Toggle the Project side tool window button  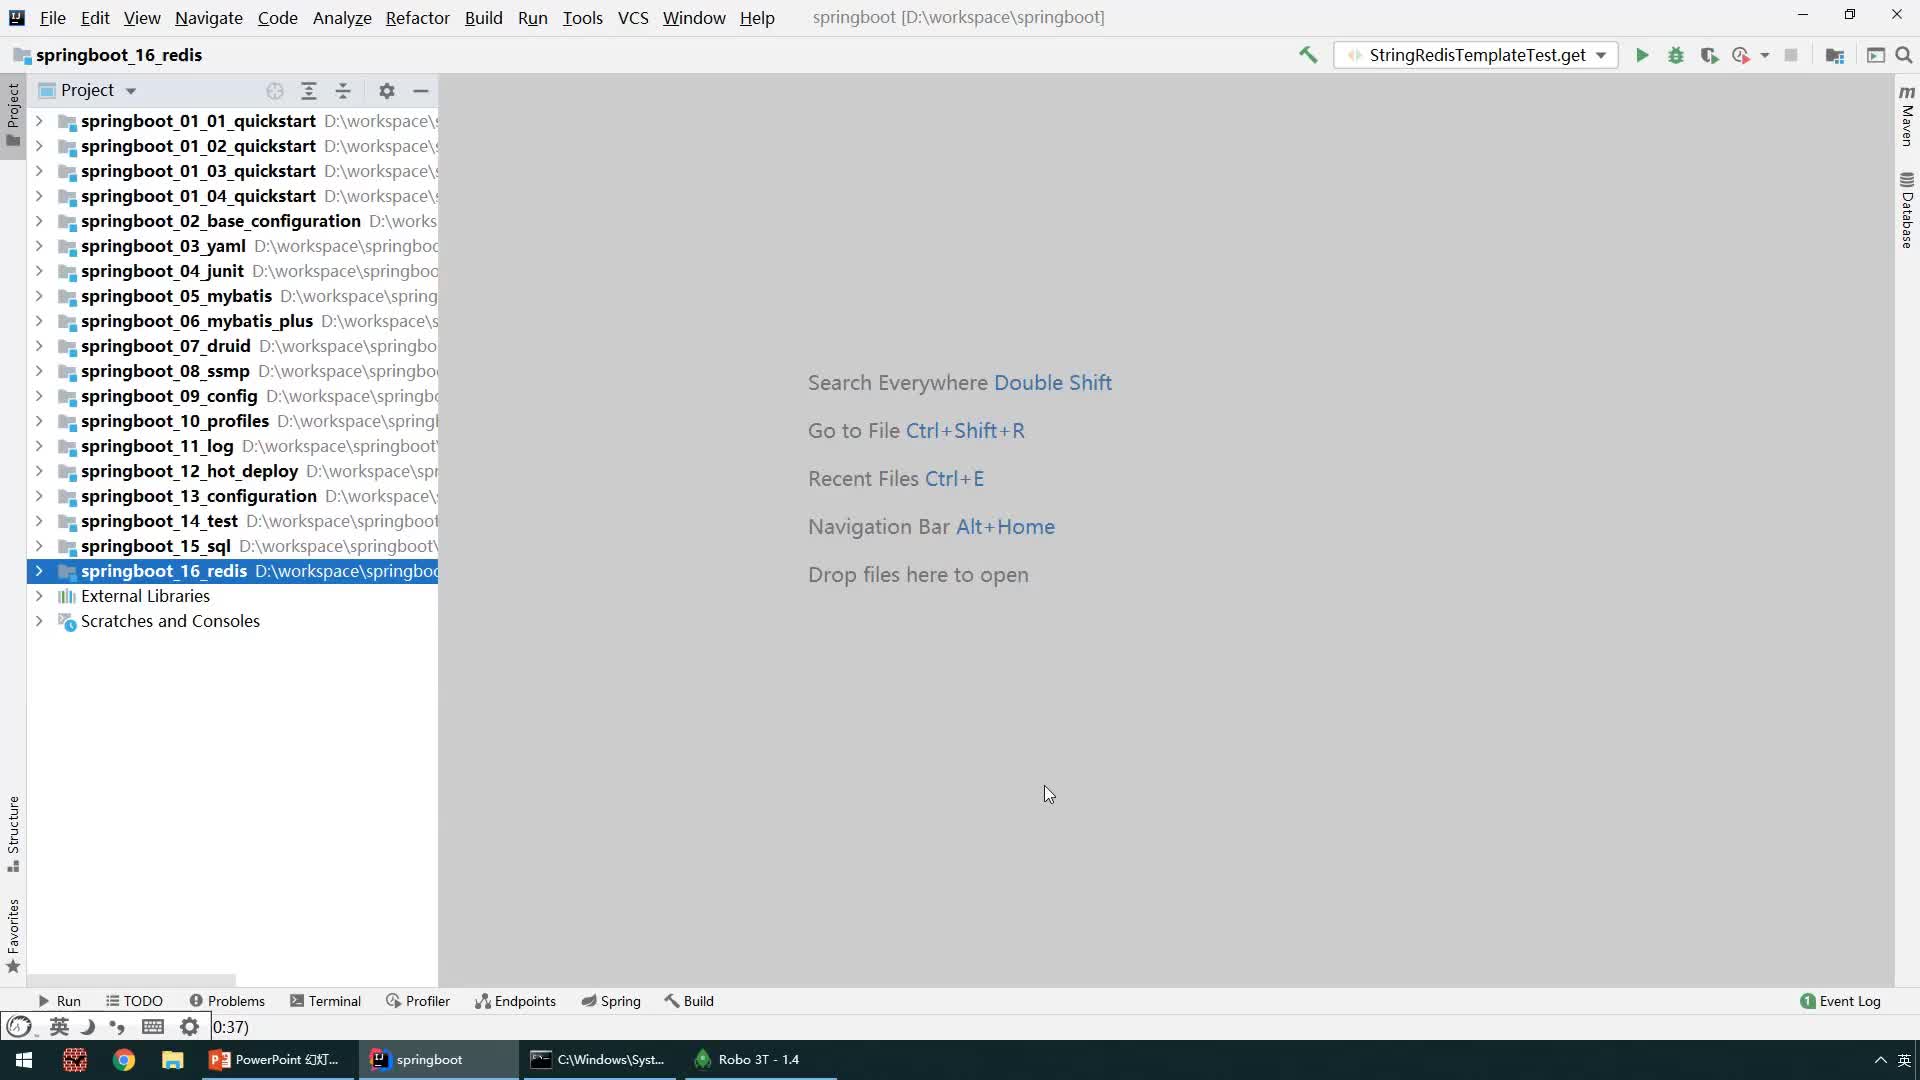13,114
